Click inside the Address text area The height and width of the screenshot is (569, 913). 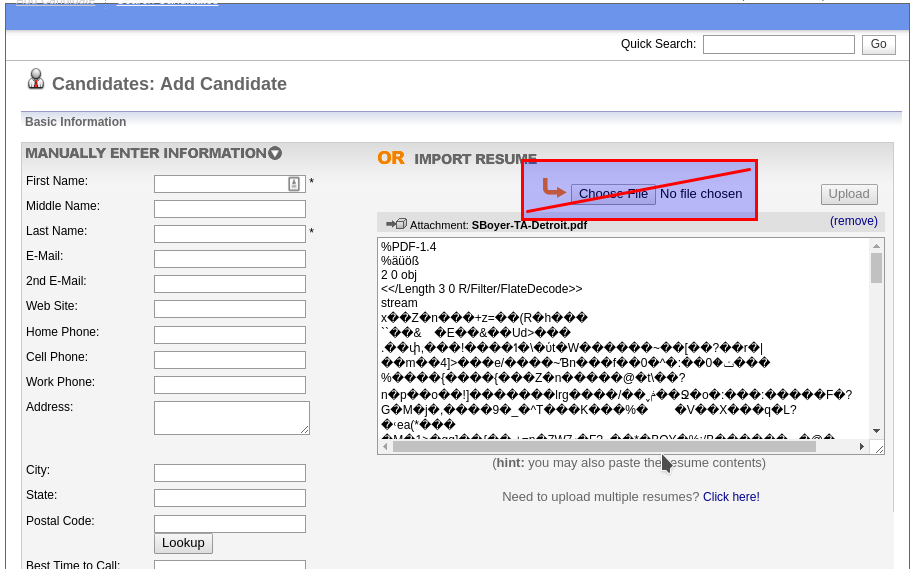(232, 418)
